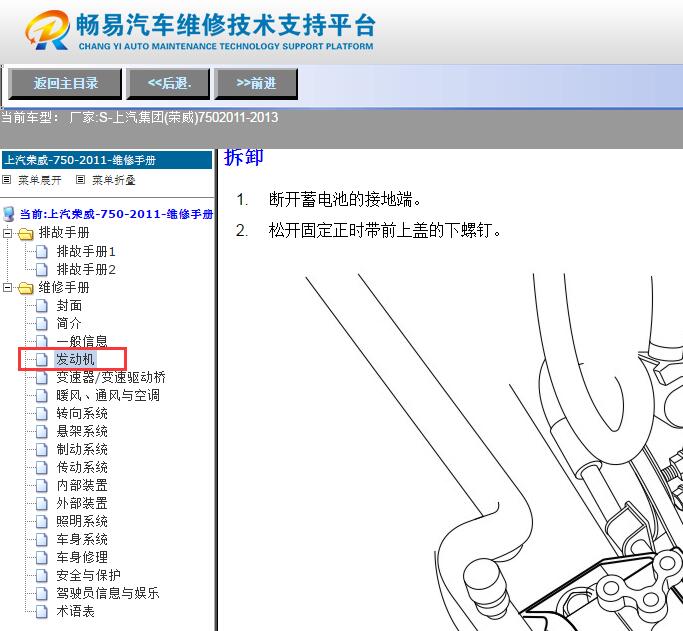Click the 畅易 platform logo icon

[x=47, y=30]
